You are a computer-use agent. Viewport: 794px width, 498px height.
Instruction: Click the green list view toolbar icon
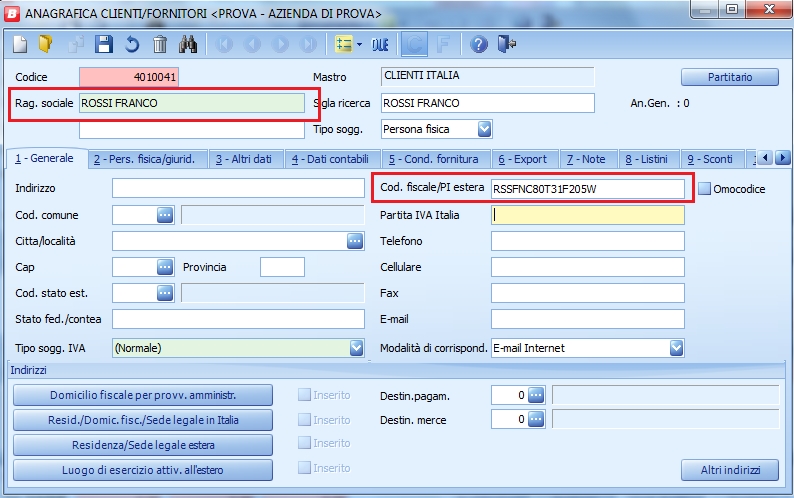point(343,45)
